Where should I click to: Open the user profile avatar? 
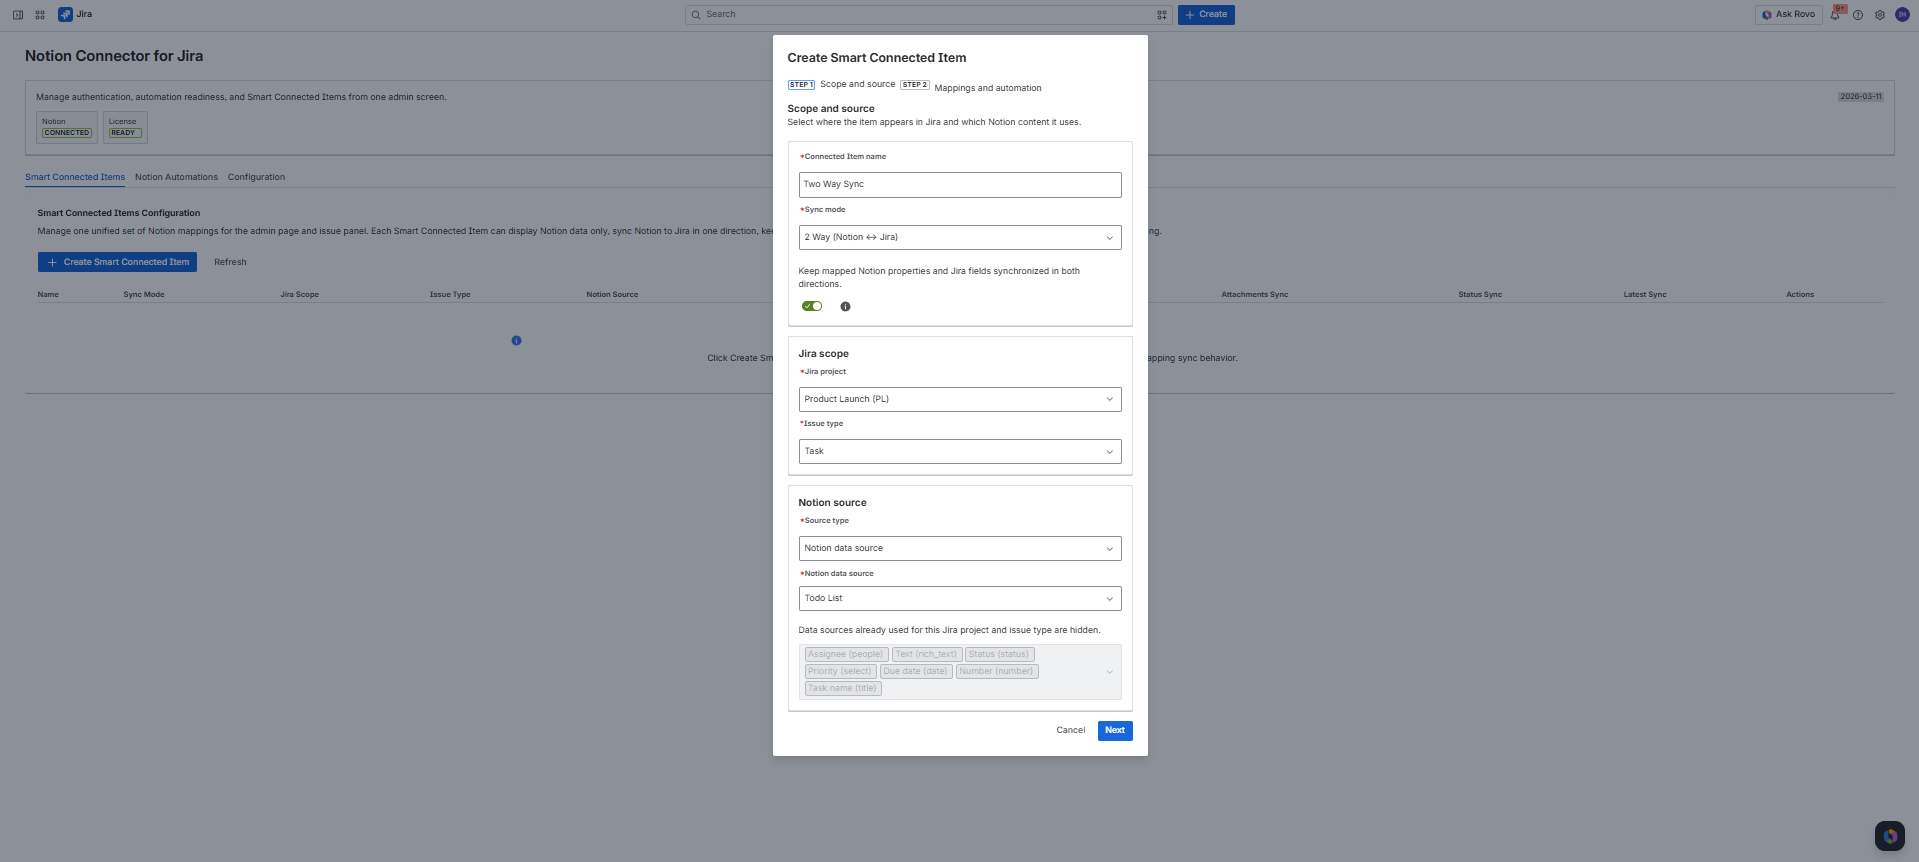(x=1902, y=14)
